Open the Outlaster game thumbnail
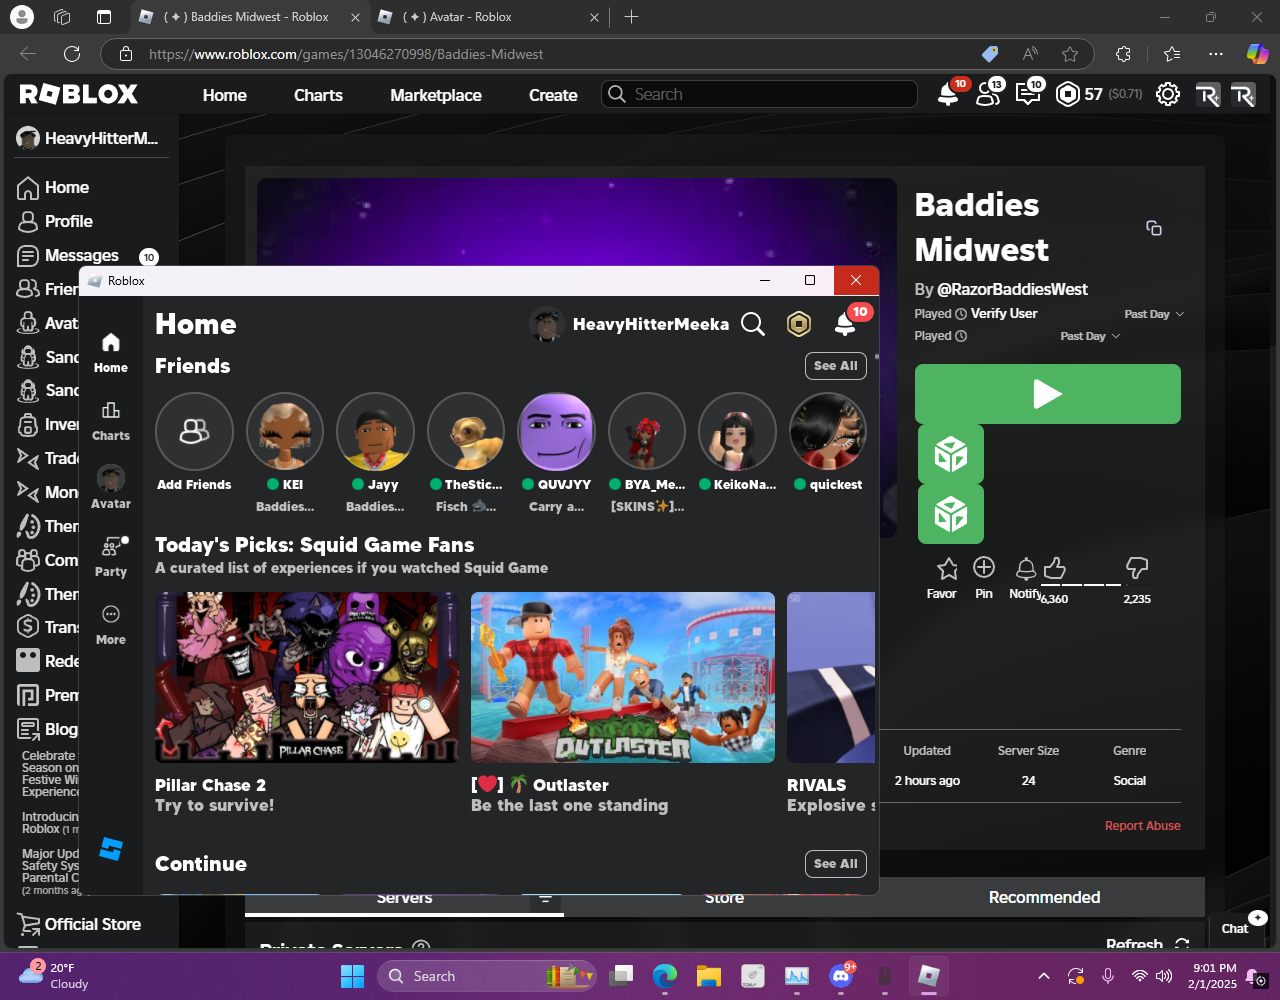The width and height of the screenshot is (1280, 1000). (623, 677)
